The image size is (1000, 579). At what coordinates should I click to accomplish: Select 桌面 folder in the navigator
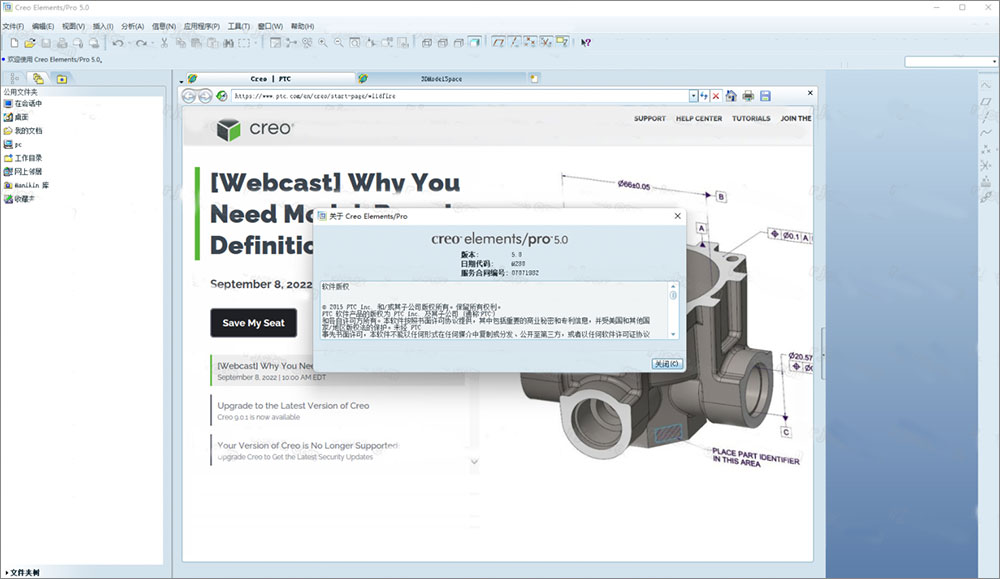pos(16,117)
